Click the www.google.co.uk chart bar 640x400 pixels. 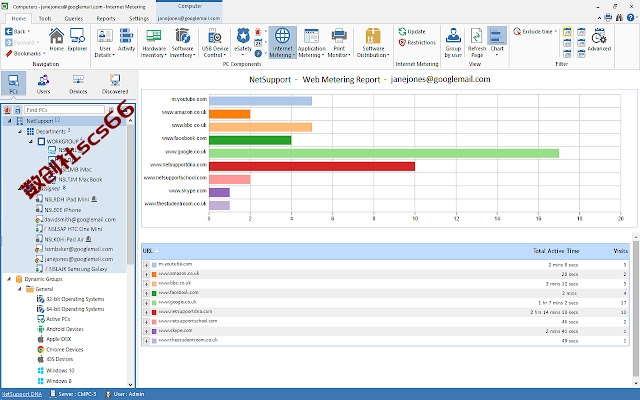pyautogui.click(x=384, y=153)
